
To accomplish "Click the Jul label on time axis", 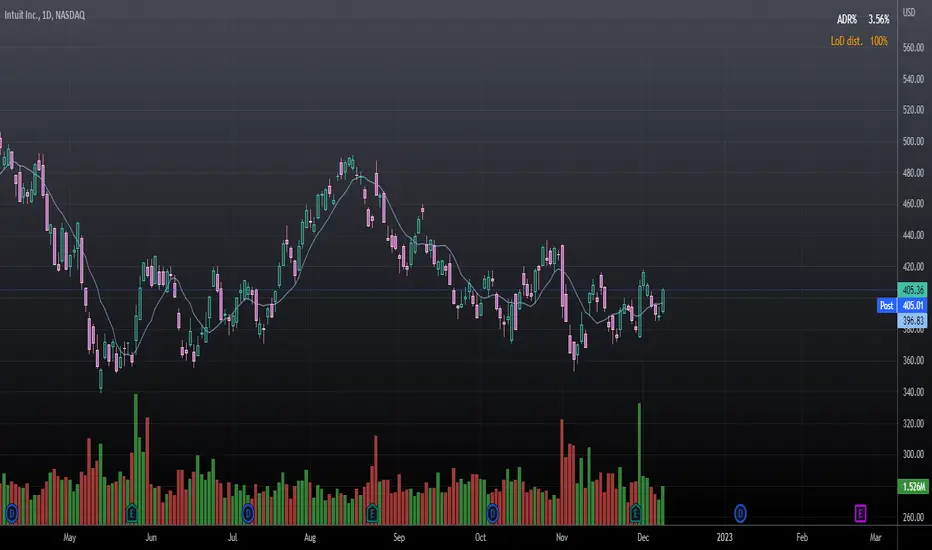I will pyautogui.click(x=232, y=538).
